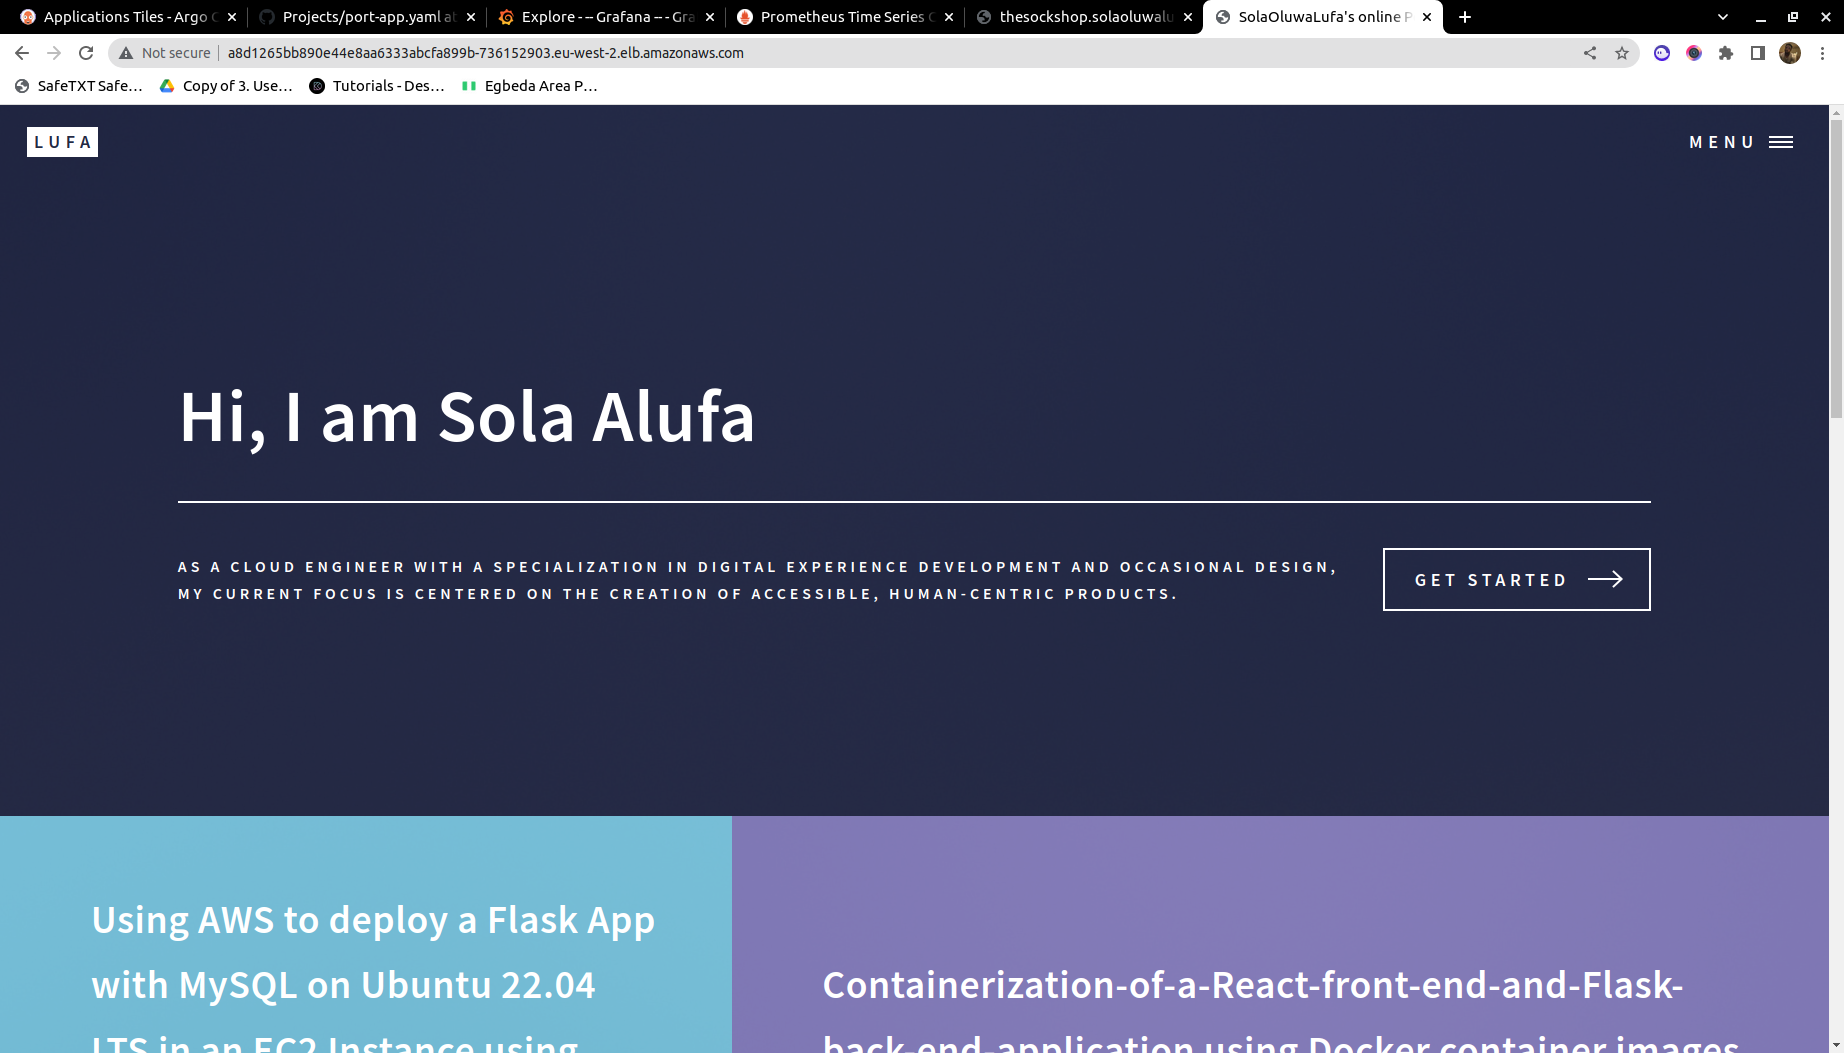This screenshot has width=1844, height=1053.
Task: Click the Argo tab favicon
Action: (28, 17)
